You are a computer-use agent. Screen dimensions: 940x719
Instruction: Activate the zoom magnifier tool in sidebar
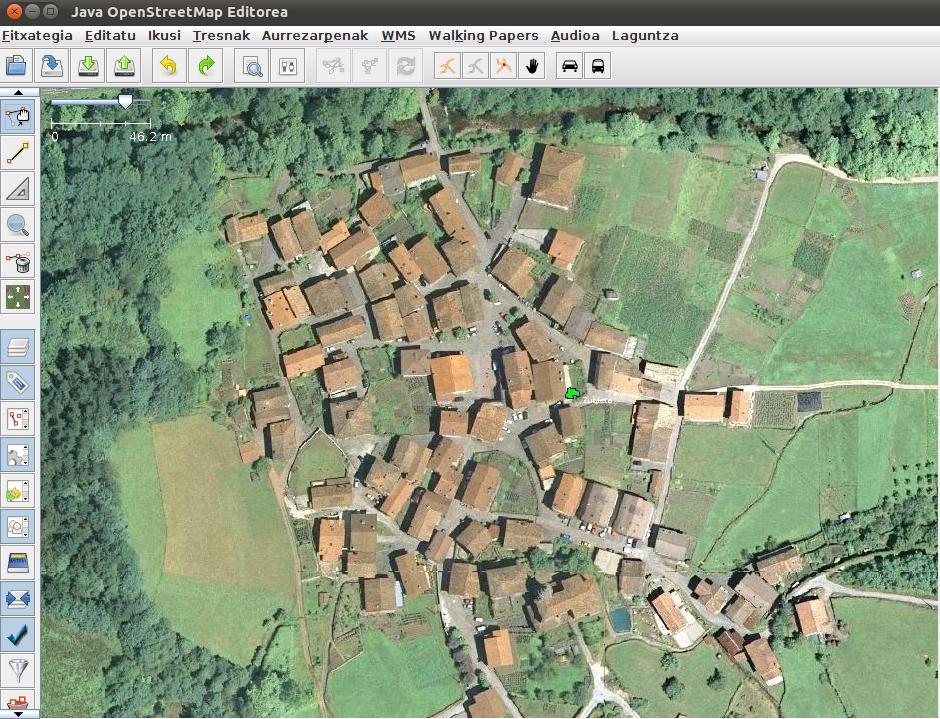18,225
